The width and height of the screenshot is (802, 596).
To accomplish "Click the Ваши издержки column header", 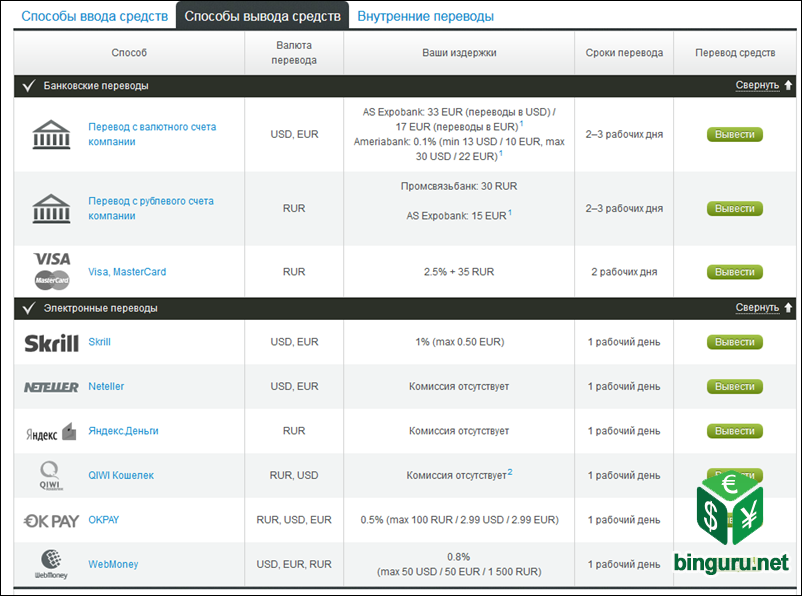I will (459, 53).
